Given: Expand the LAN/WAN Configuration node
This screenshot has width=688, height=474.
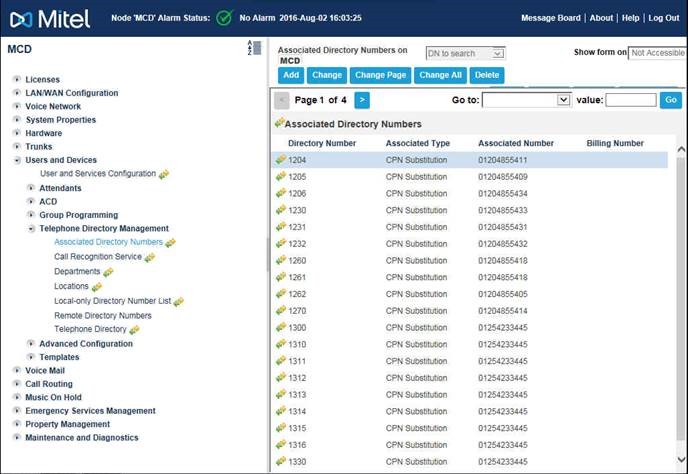Looking at the screenshot, I should [x=17, y=93].
